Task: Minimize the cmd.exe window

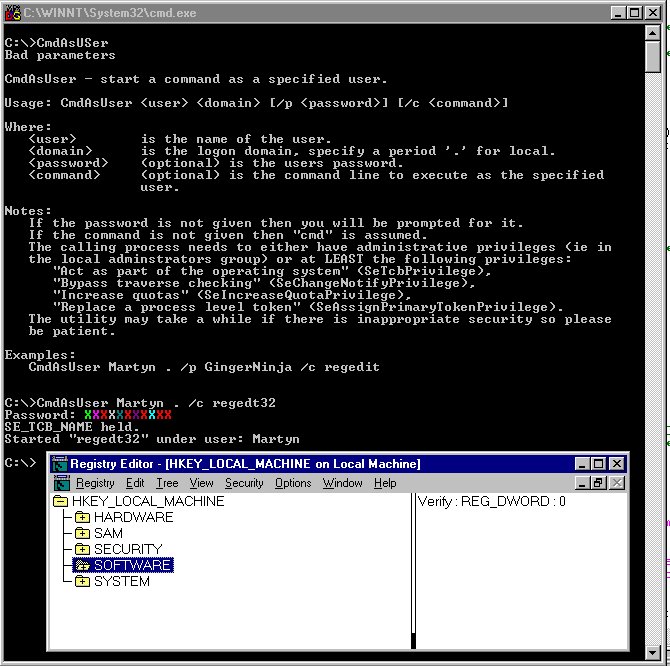Action: pos(618,13)
